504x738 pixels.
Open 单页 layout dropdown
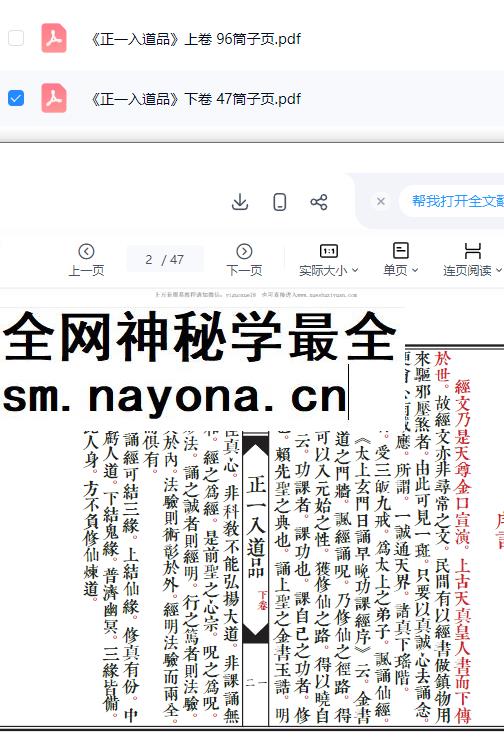400,271
